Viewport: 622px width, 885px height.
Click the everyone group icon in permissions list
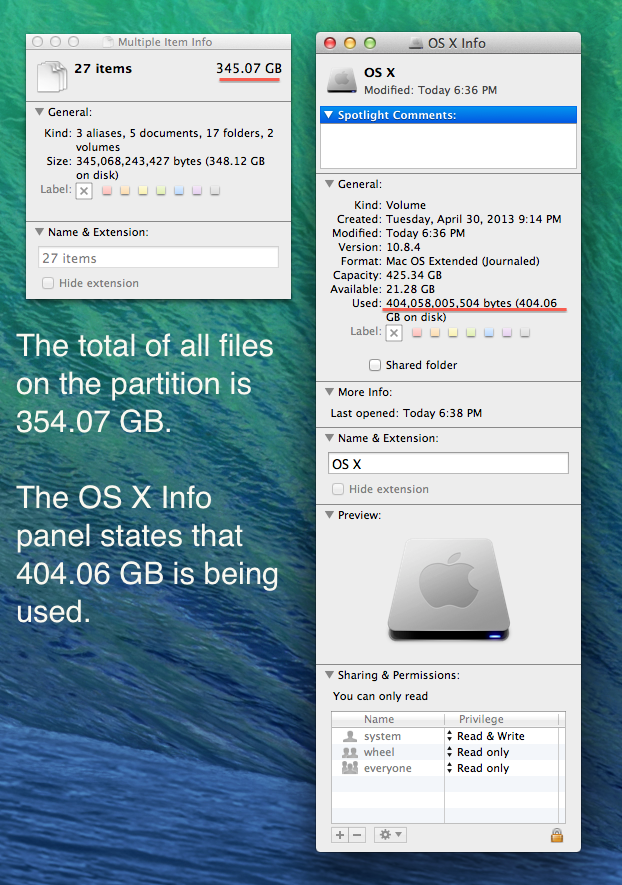(350, 768)
